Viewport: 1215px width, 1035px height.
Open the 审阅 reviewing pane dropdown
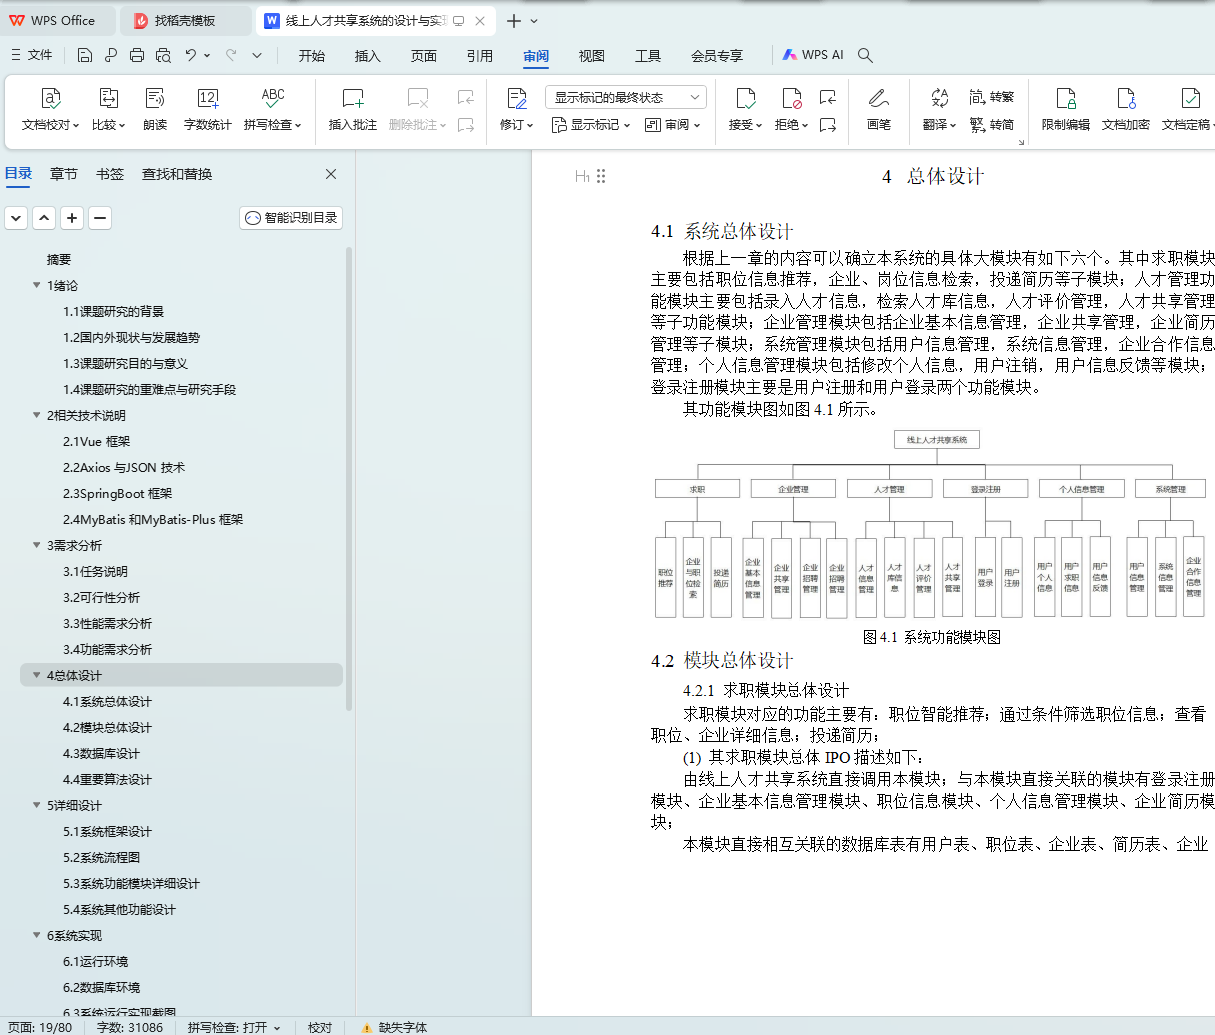point(673,125)
